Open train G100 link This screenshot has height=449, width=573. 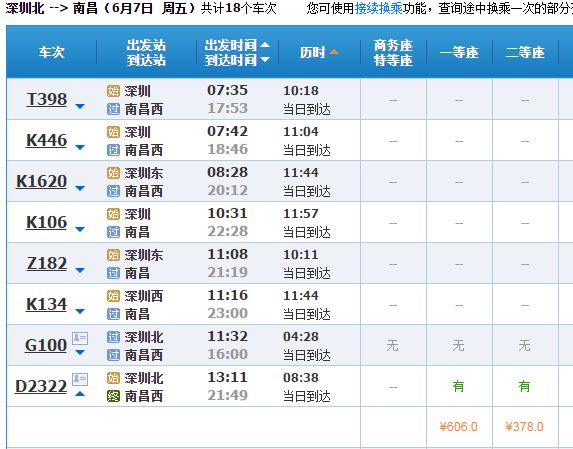[x=46, y=345]
